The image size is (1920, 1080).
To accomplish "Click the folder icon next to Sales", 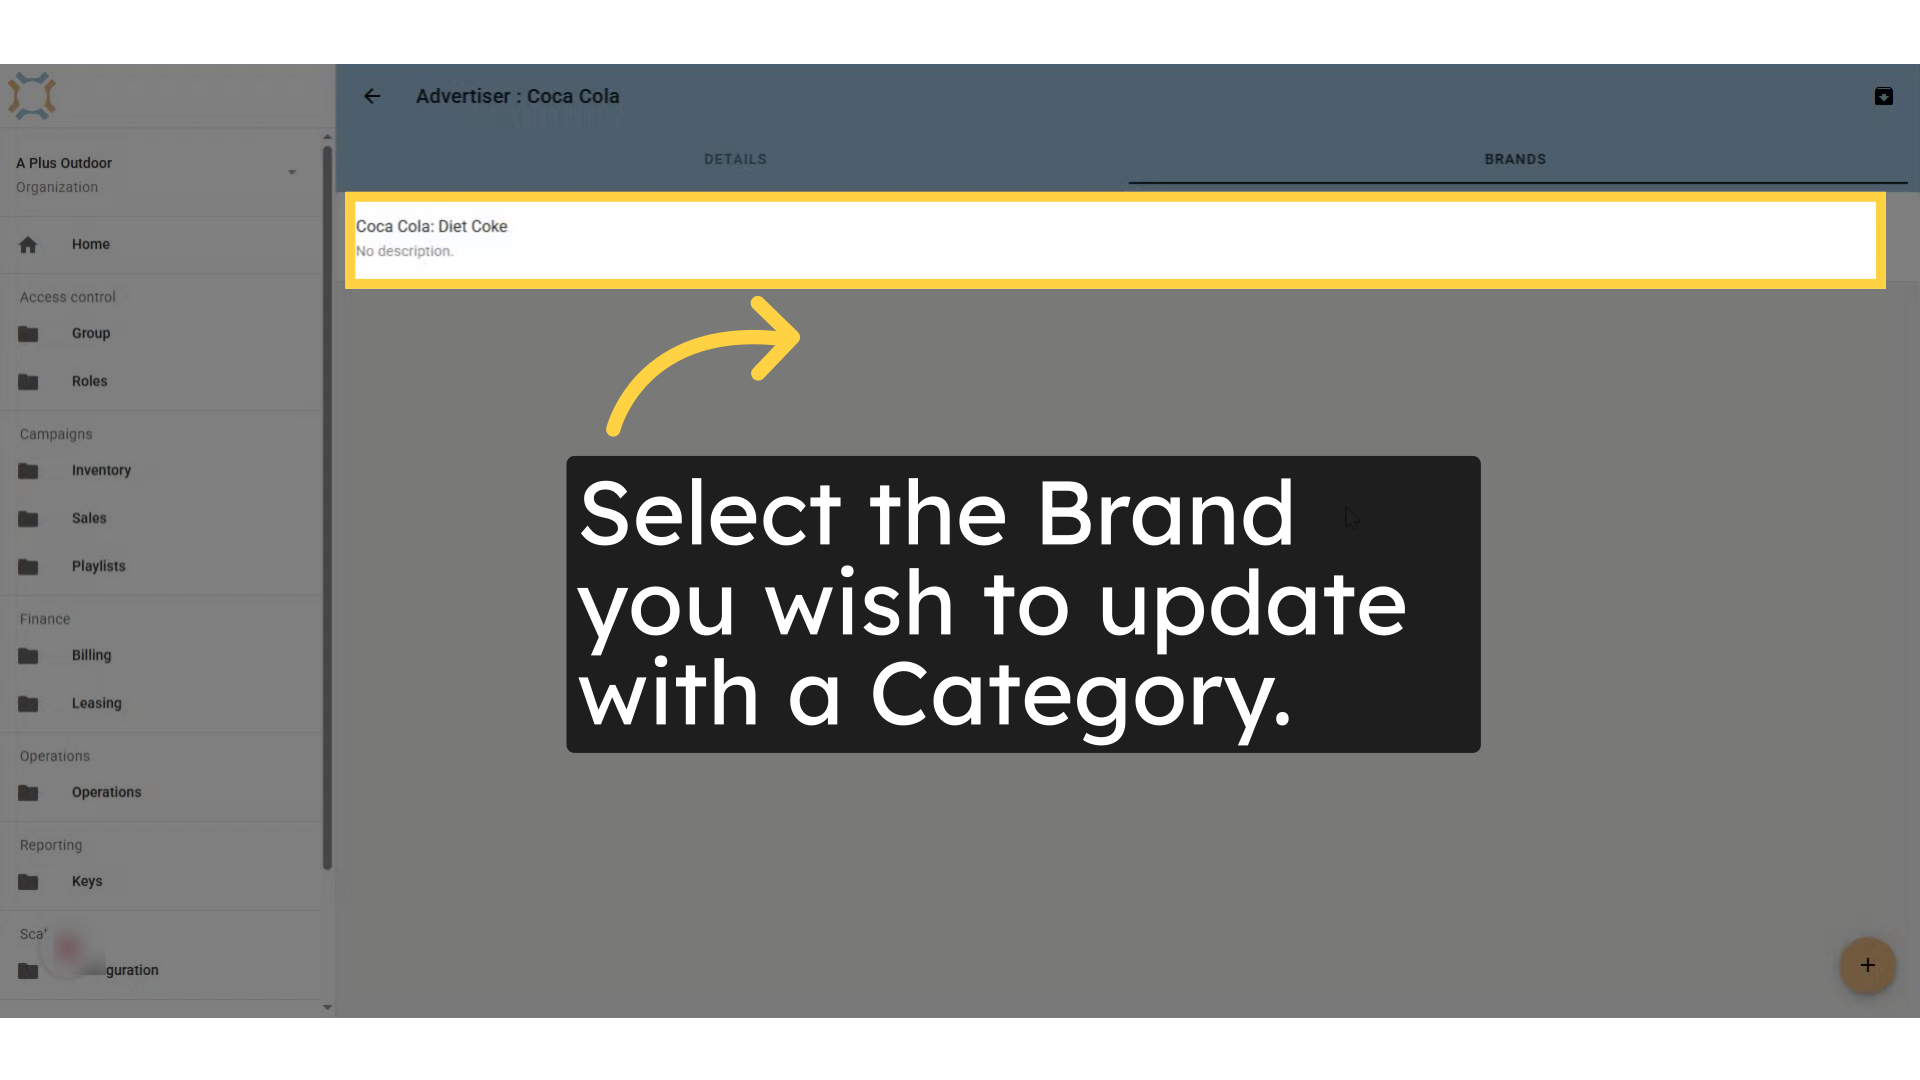I will pyautogui.click(x=28, y=519).
